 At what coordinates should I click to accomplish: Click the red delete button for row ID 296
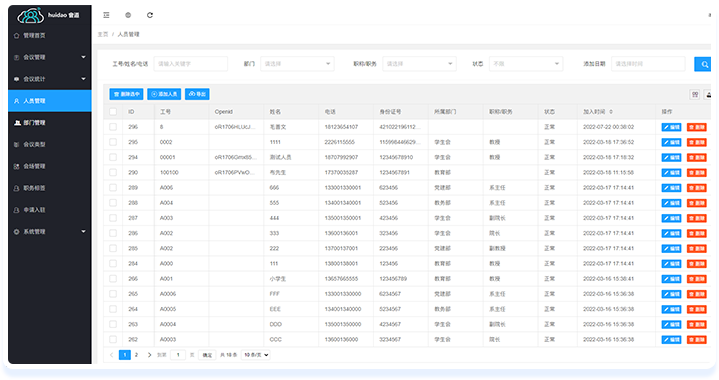pos(697,127)
